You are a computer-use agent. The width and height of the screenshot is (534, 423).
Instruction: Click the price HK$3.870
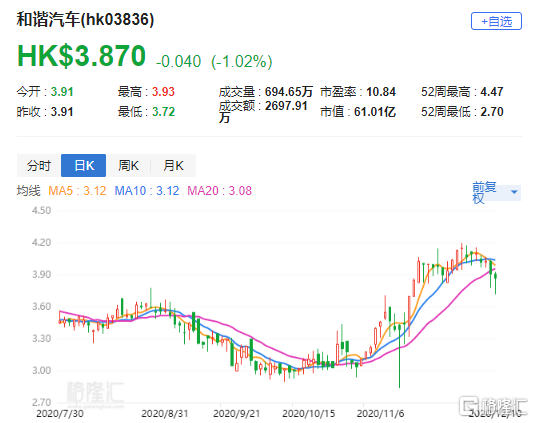pyautogui.click(x=81, y=56)
